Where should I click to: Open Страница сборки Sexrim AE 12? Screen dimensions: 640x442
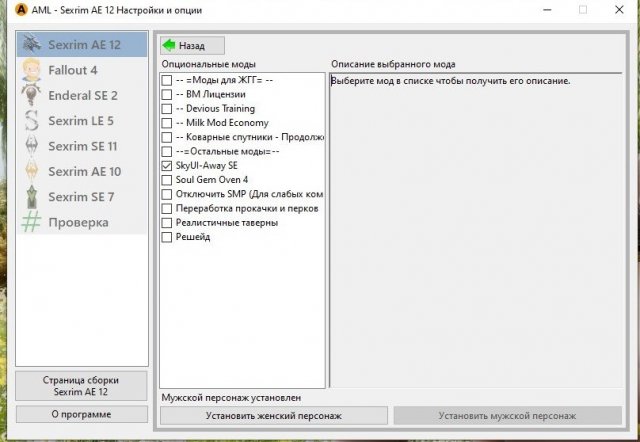click(x=81, y=386)
